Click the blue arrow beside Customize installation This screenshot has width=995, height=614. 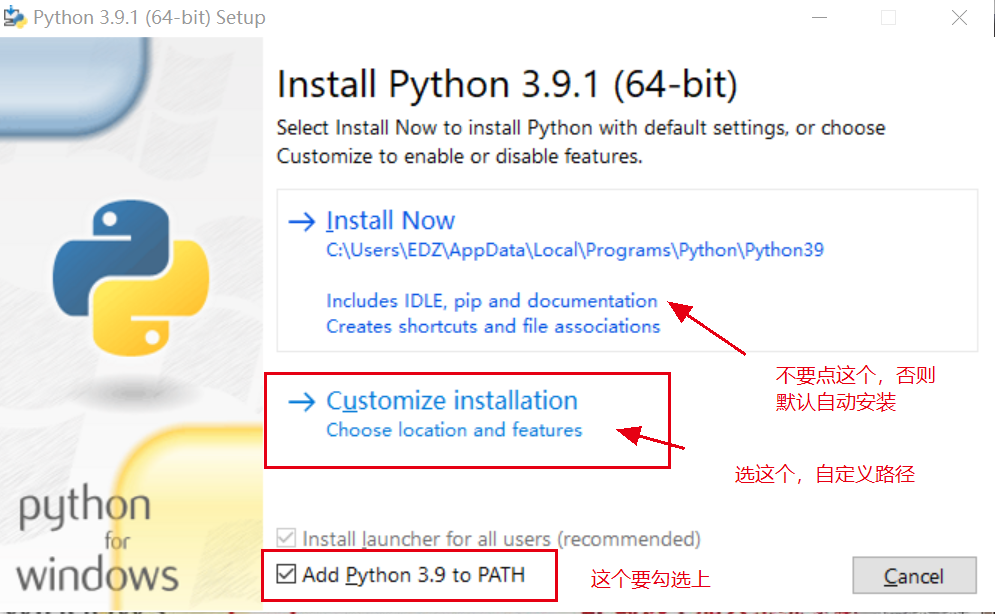[x=302, y=400]
